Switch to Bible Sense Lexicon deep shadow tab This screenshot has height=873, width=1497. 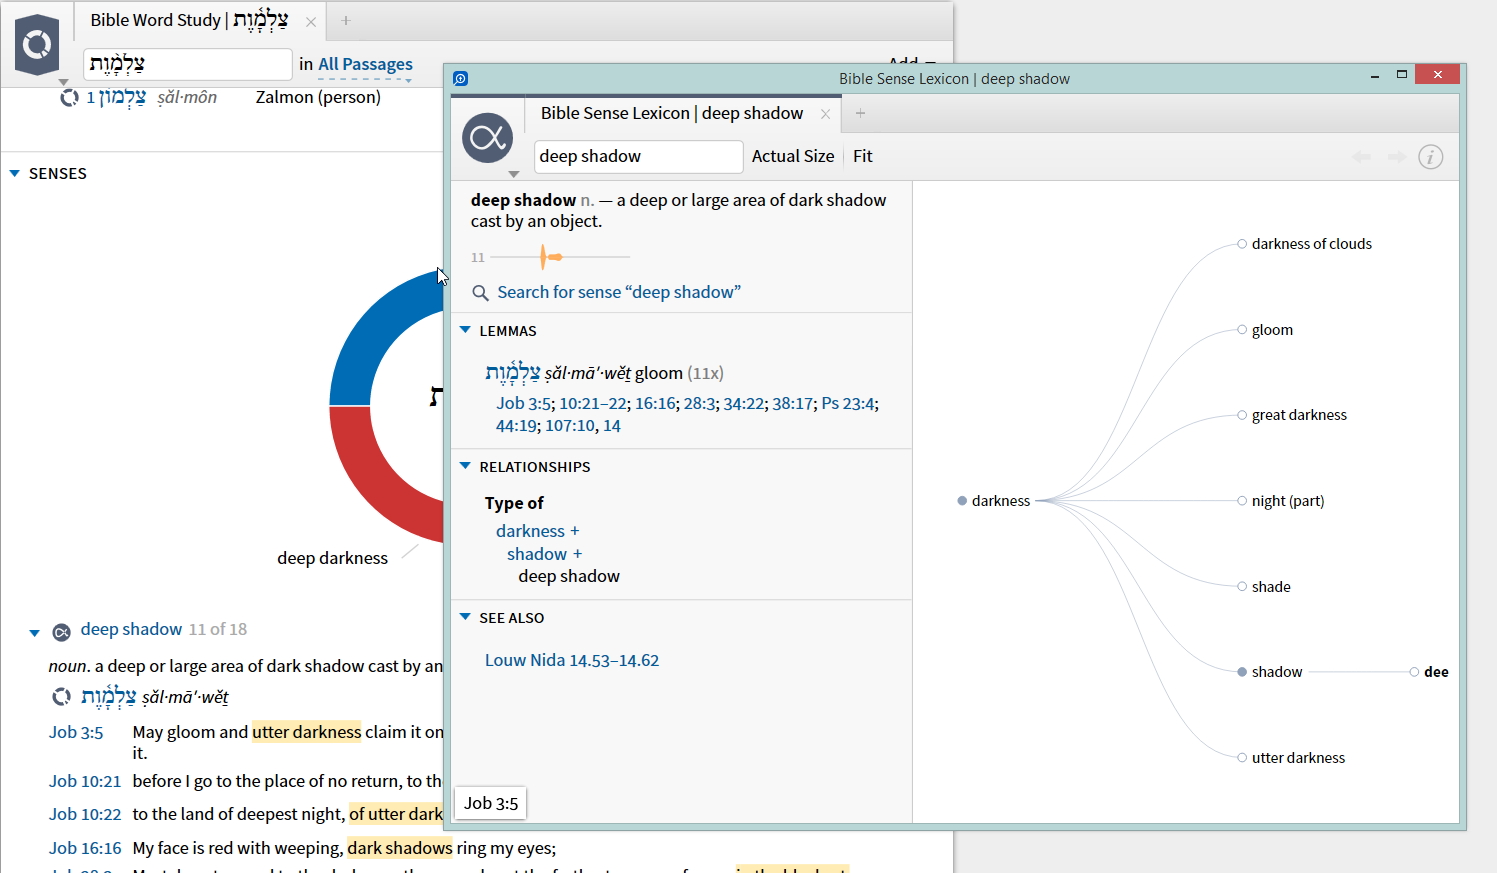(672, 113)
